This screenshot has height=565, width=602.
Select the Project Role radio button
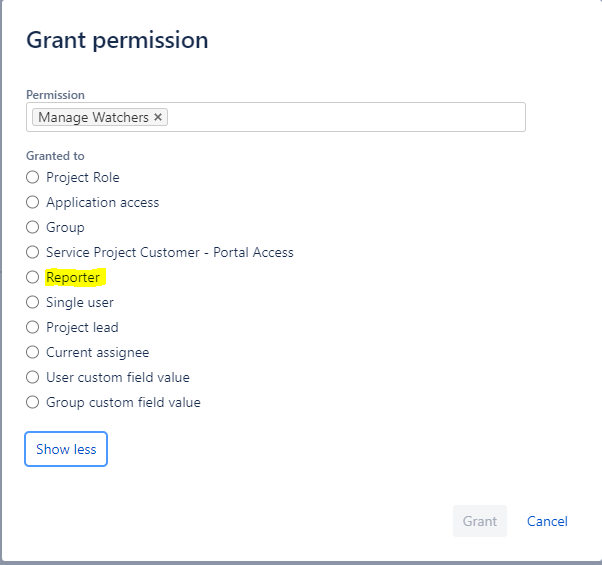coord(33,177)
